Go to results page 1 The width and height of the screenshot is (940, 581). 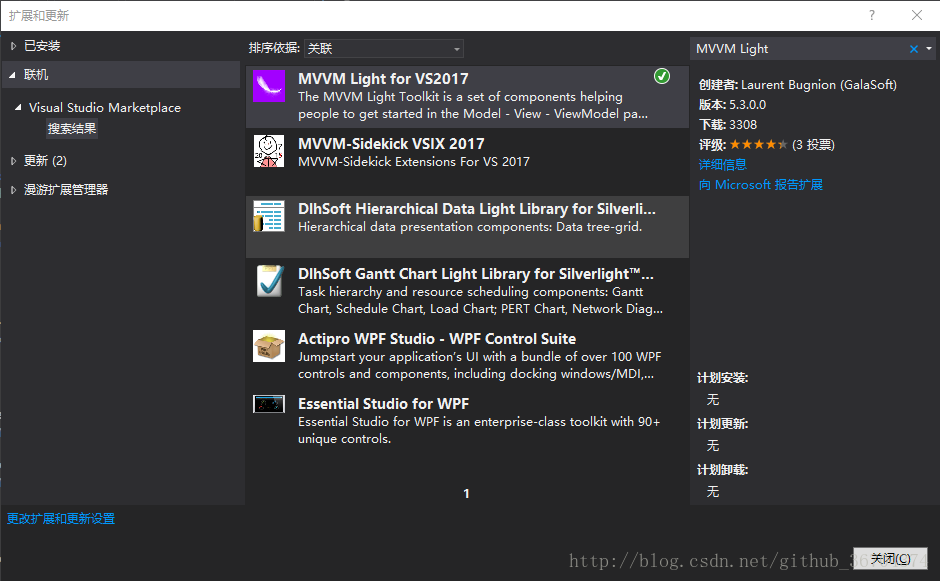click(466, 493)
